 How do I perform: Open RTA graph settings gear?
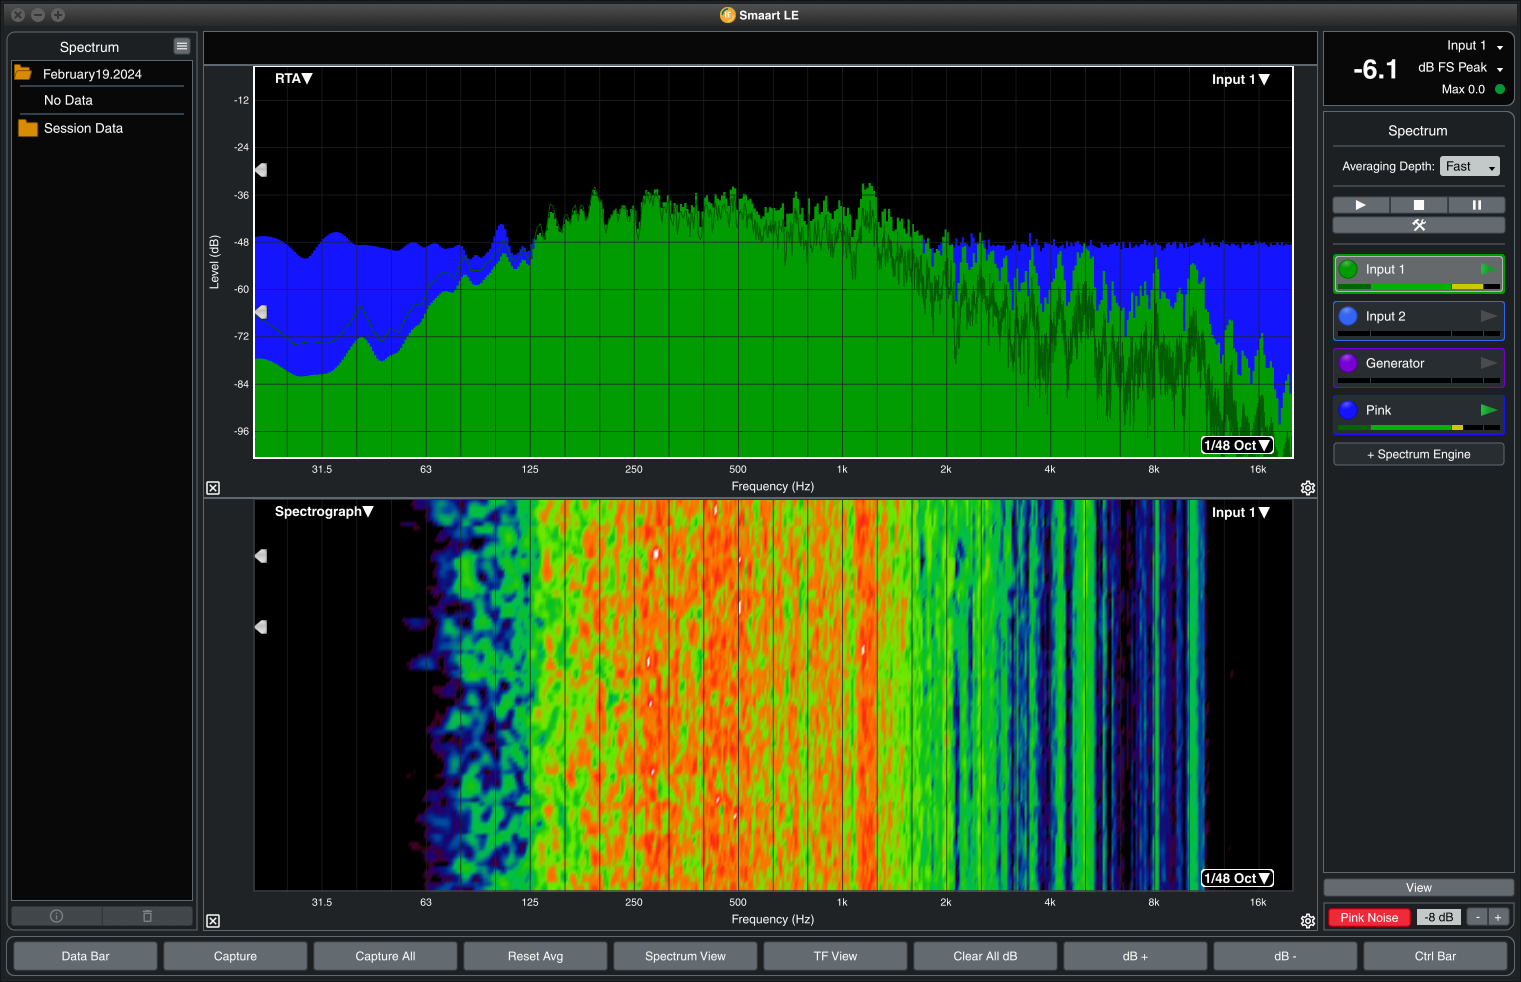(1307, 488)
